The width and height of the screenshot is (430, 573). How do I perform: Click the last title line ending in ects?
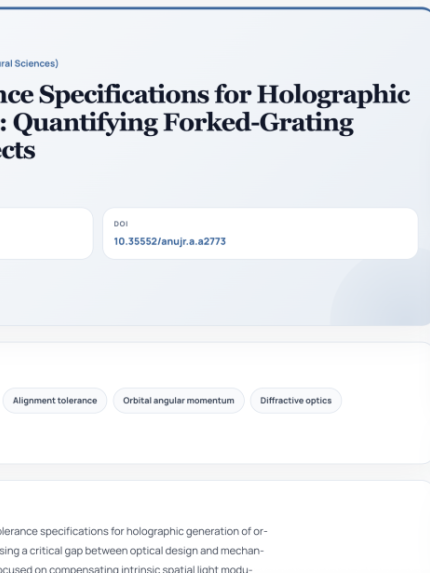18,151
